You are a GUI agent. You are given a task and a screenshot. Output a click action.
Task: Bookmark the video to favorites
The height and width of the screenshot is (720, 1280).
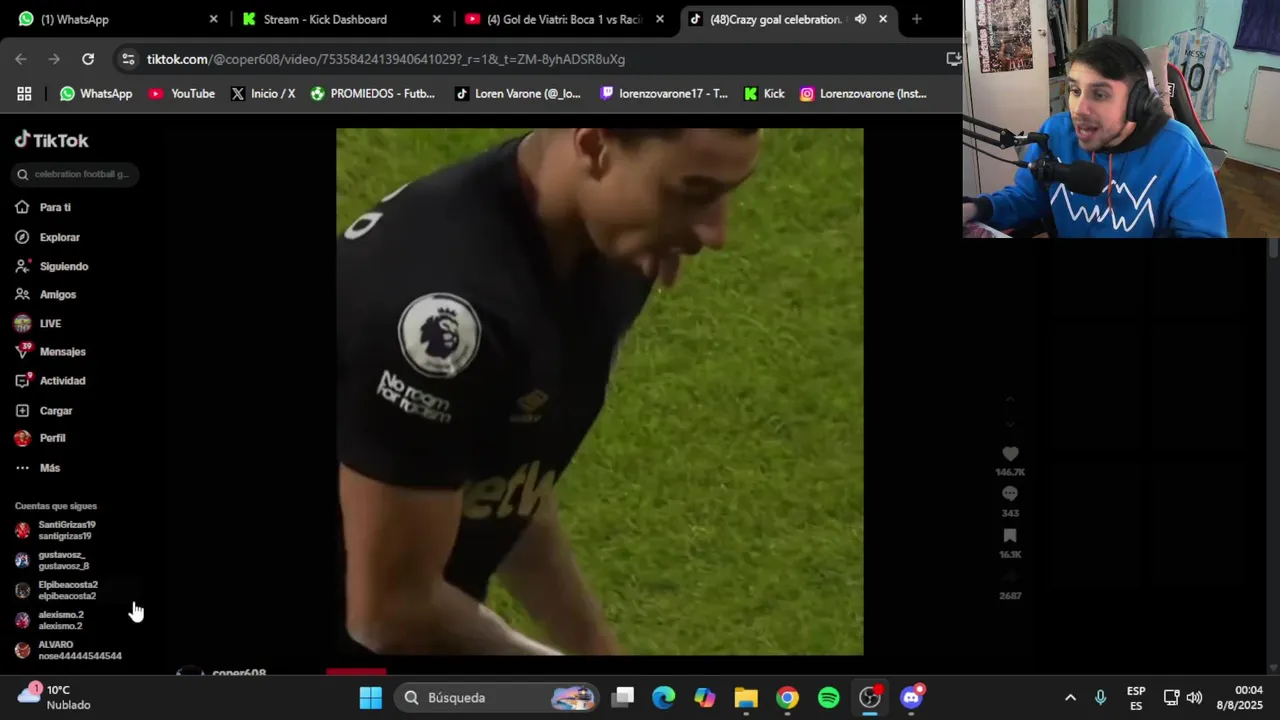point(1010,536)
